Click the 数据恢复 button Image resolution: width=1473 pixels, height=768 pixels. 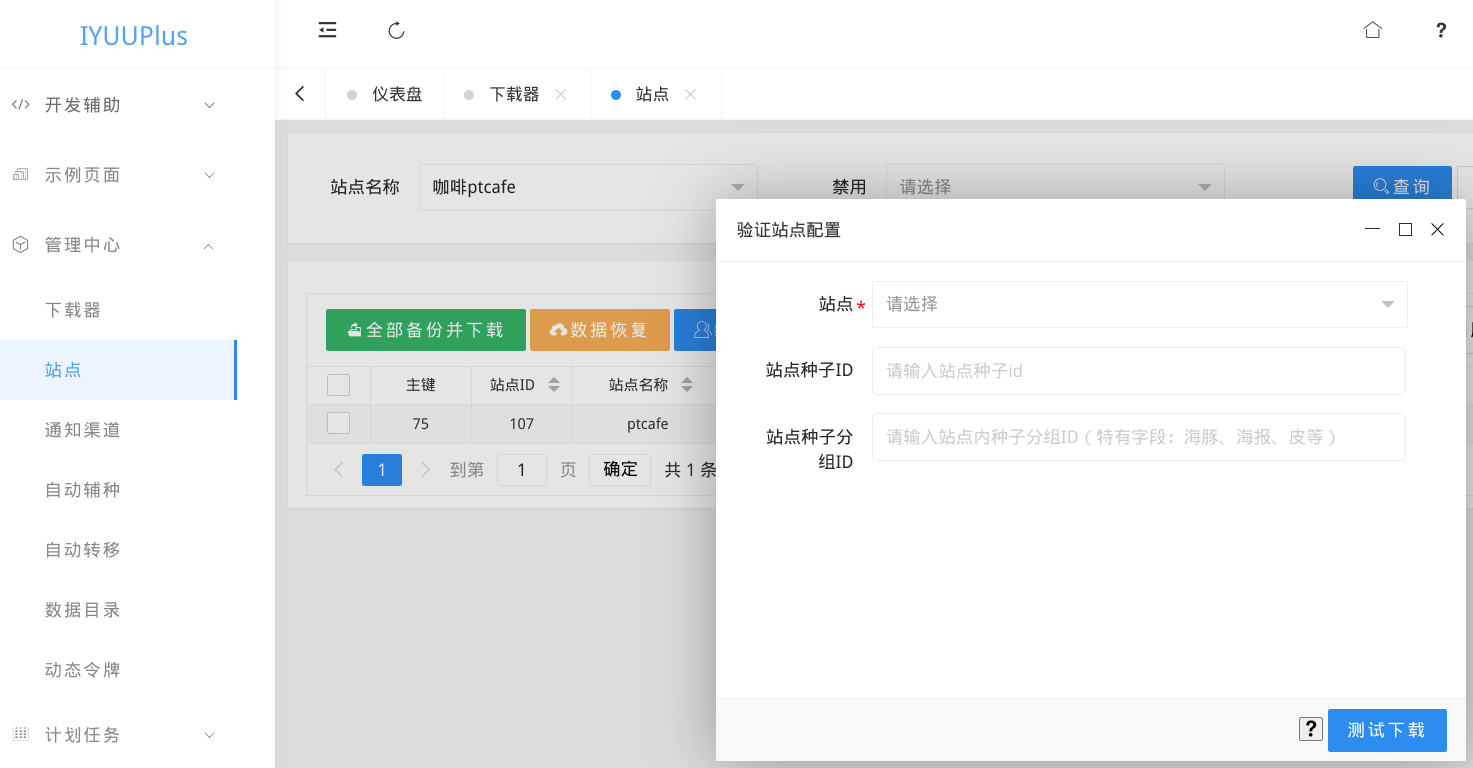[x=600, y=330]
